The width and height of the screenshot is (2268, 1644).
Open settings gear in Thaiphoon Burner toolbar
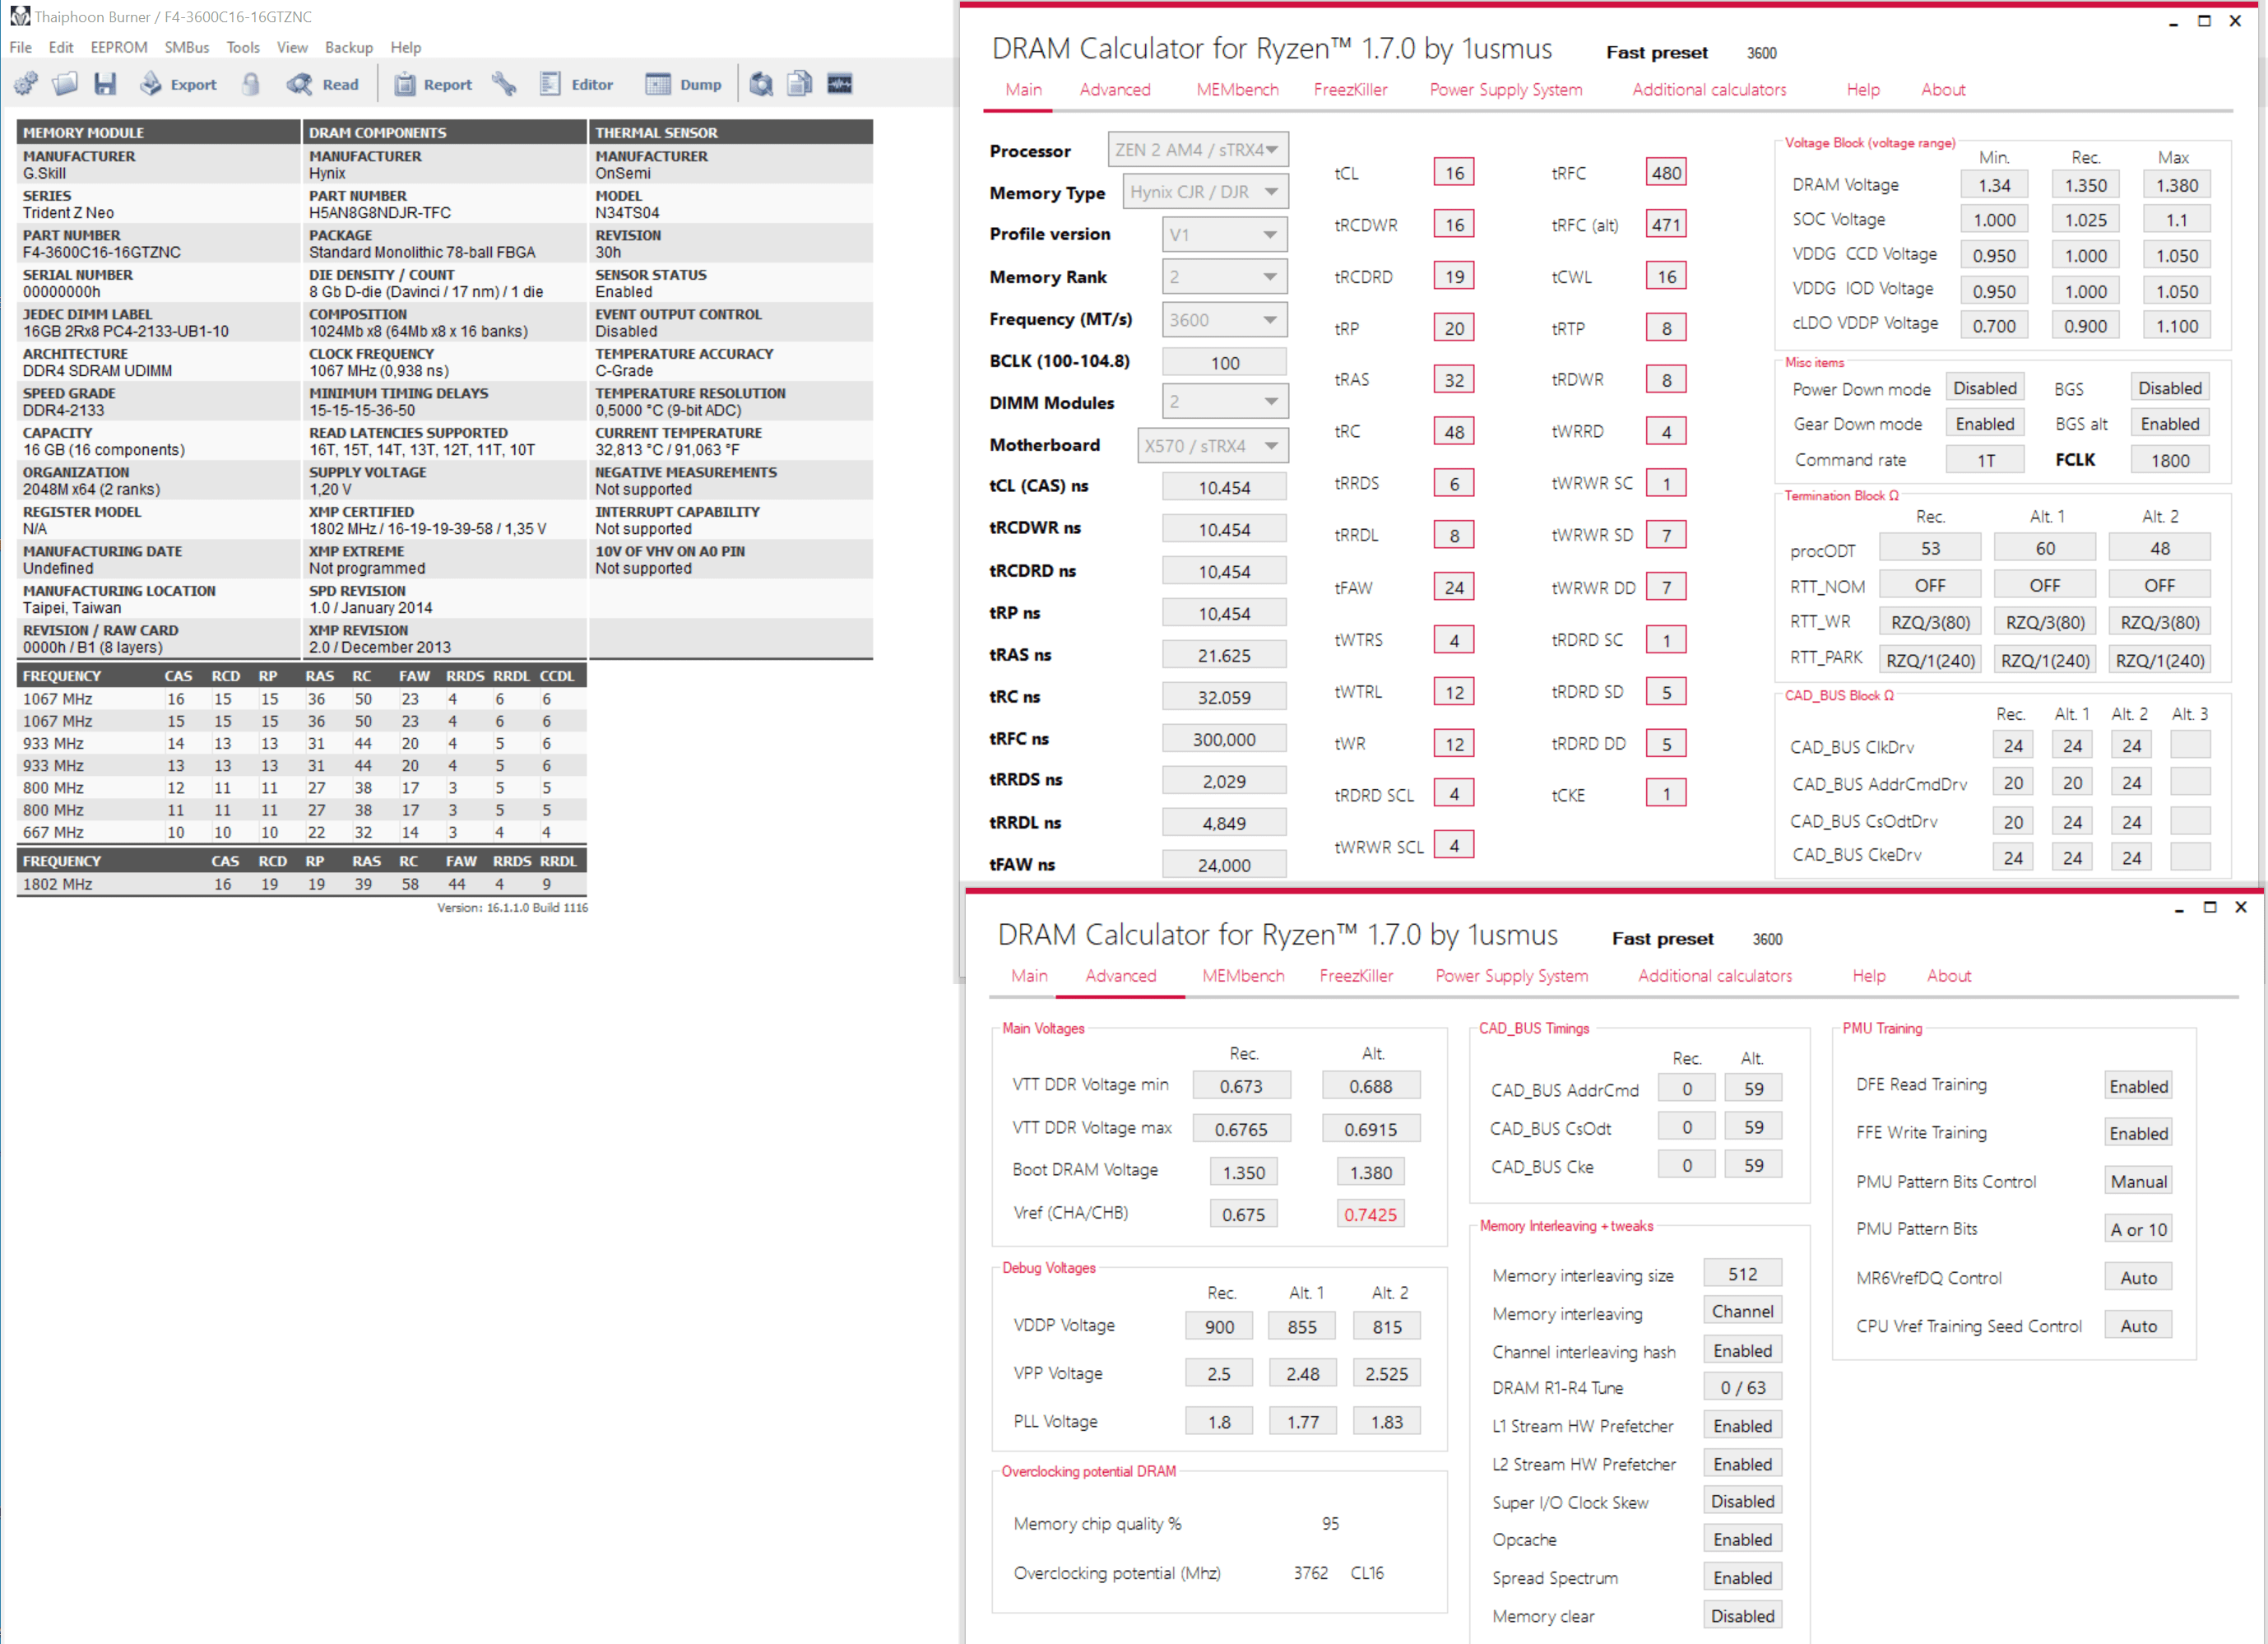click(26, 84)
